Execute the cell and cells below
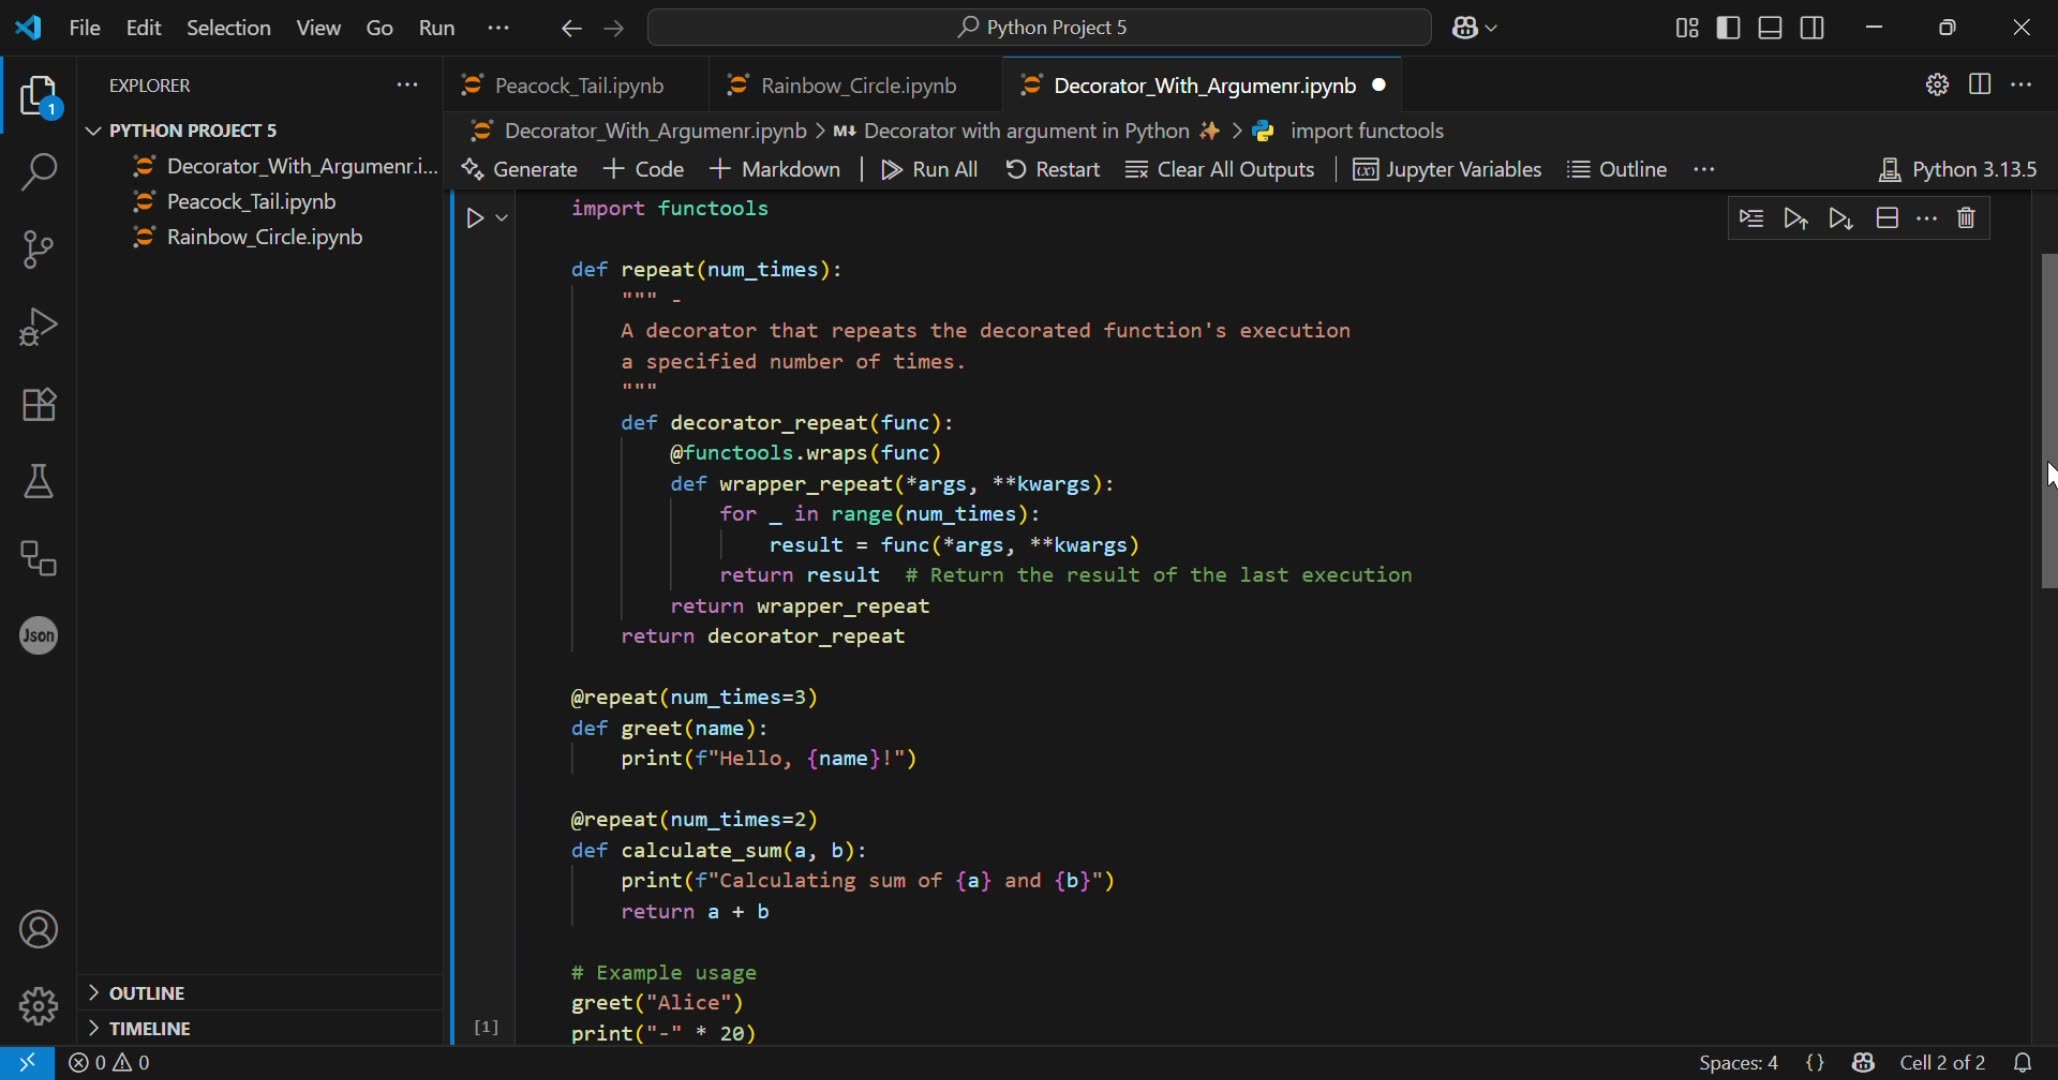This screenshot has width=2058, height=1080. click(x=1841, y=218)
